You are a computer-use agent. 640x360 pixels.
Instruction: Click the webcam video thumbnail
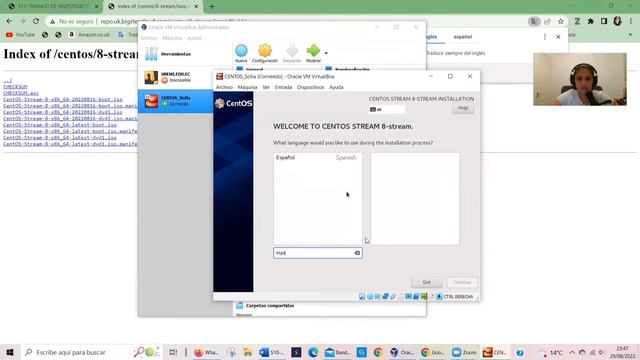tap(580, 79)
